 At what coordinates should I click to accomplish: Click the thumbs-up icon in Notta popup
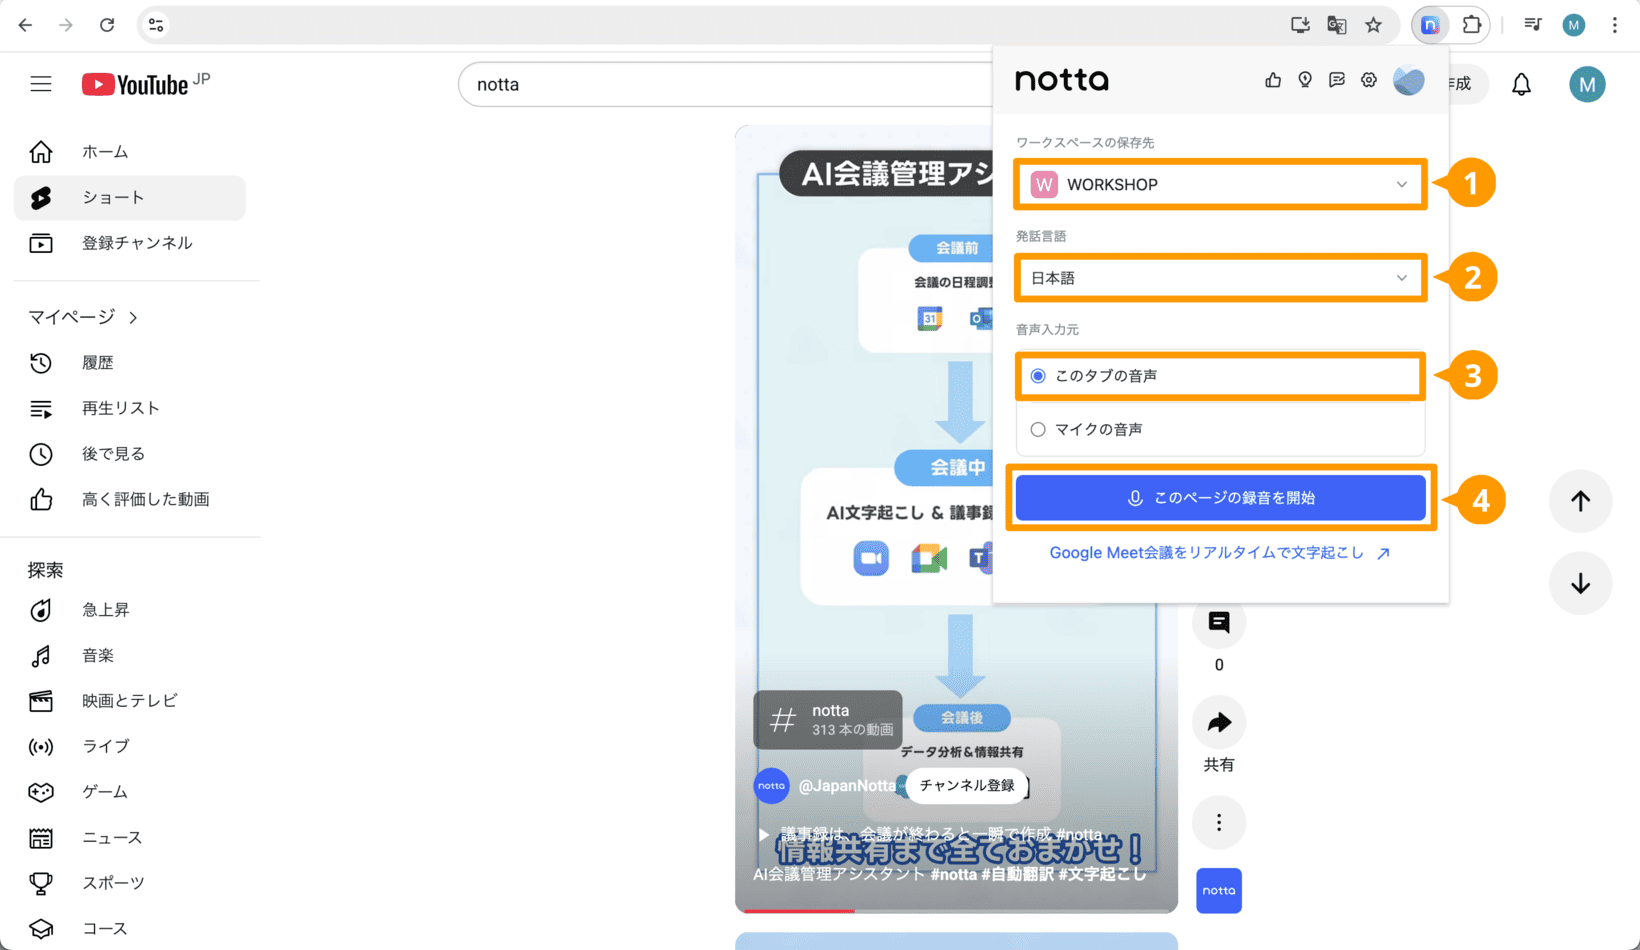click(x=1273, y=80)
